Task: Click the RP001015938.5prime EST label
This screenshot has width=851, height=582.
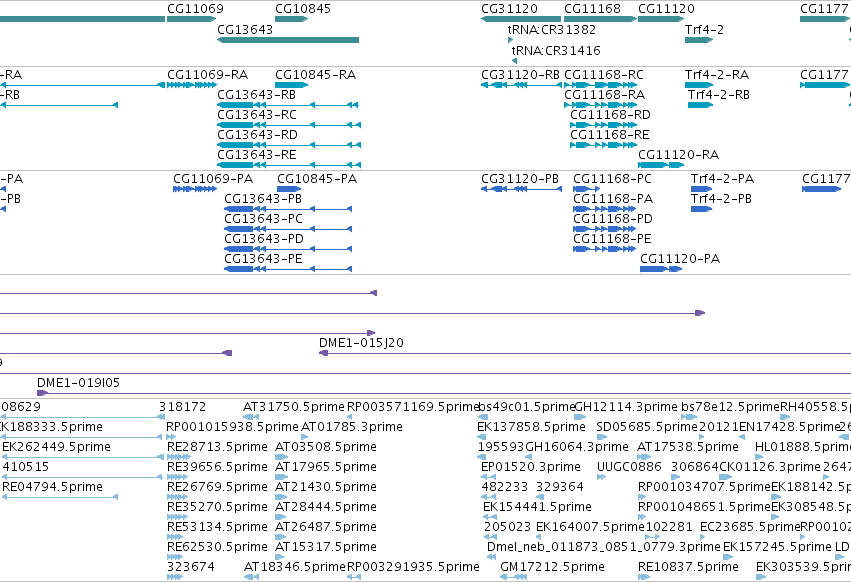Action: point(232,427)
